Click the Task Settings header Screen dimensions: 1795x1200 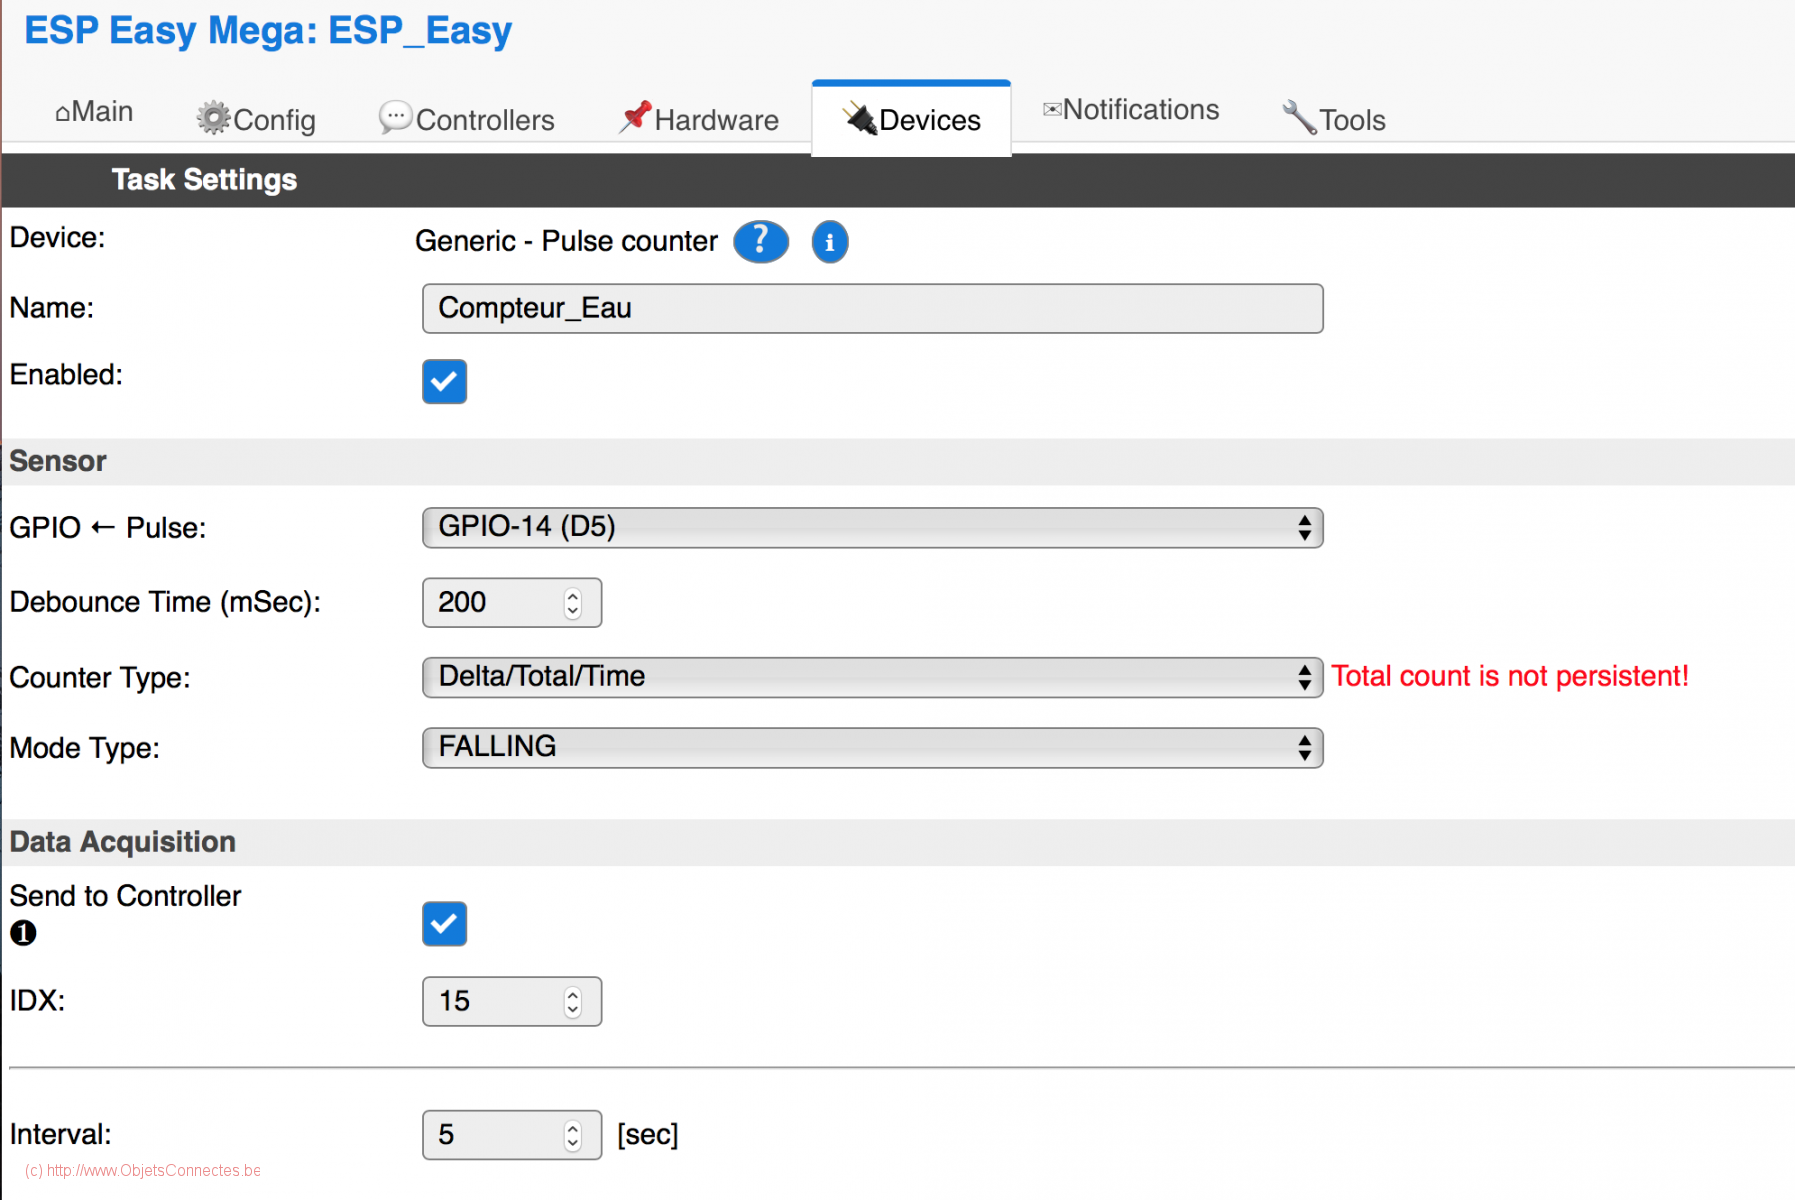click(x=204, y=179)
